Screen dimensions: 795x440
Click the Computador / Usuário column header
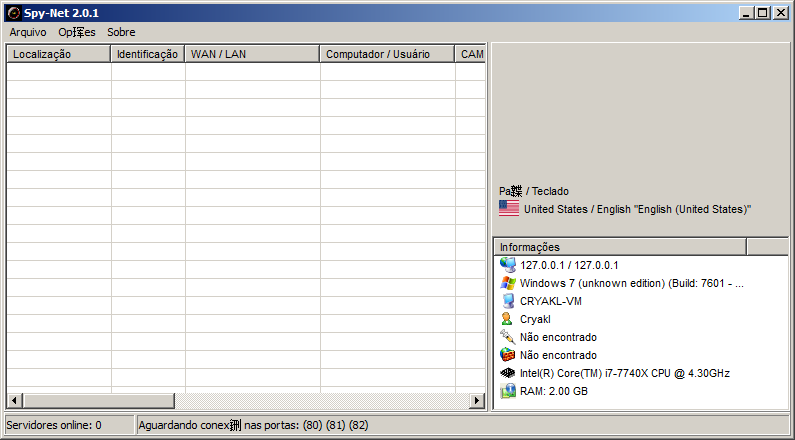coord(387,54)
